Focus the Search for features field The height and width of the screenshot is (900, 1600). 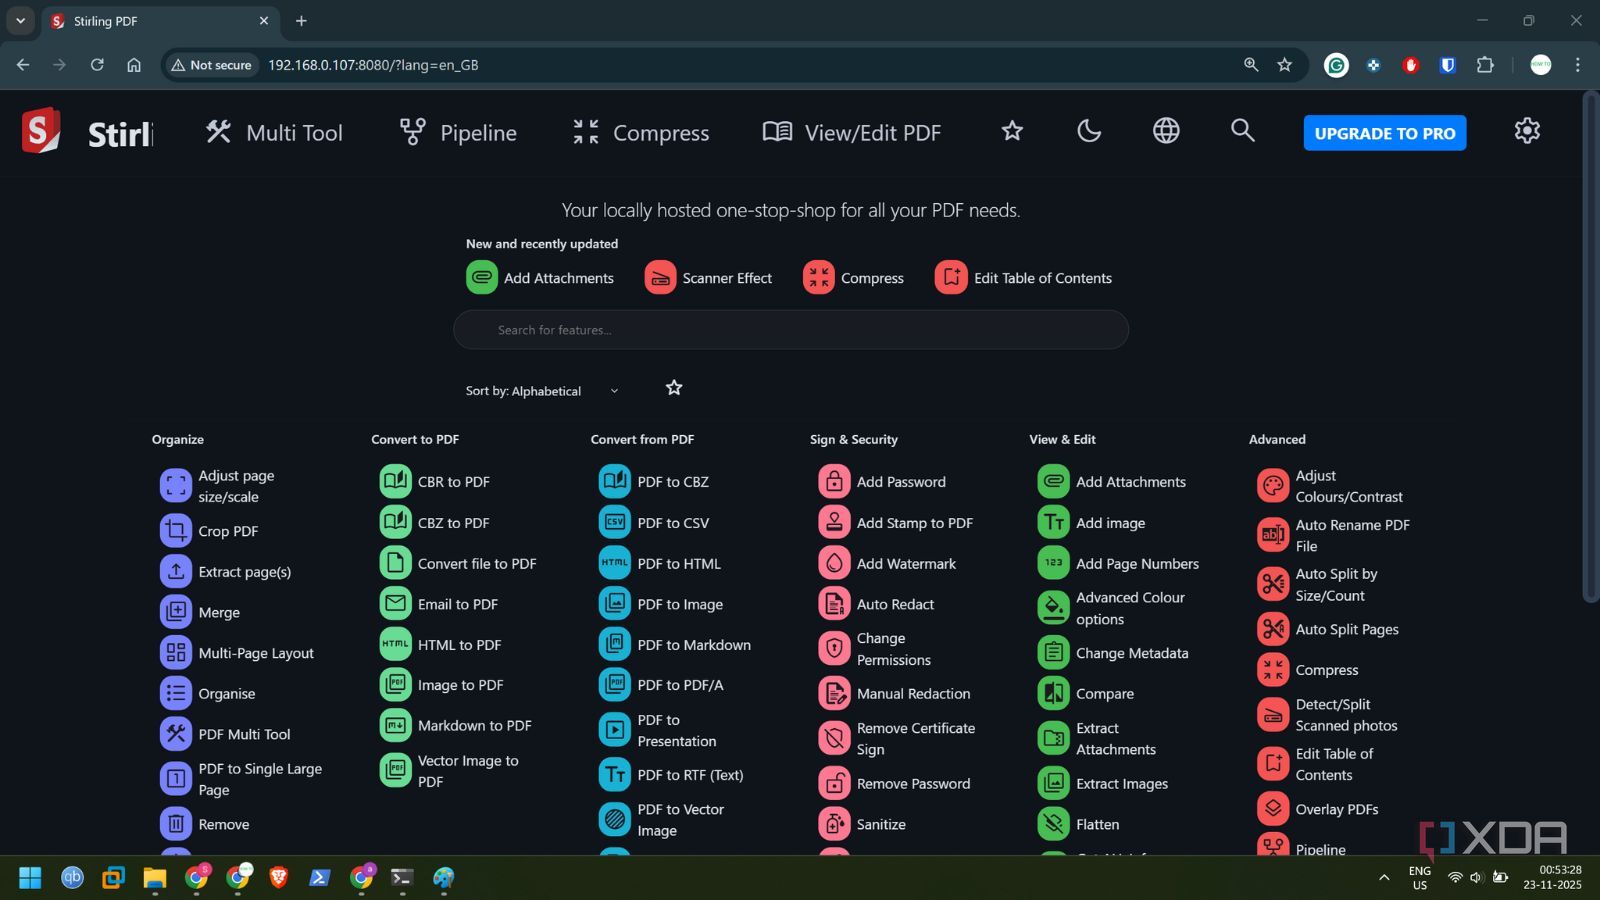click(x=791, y=330)
